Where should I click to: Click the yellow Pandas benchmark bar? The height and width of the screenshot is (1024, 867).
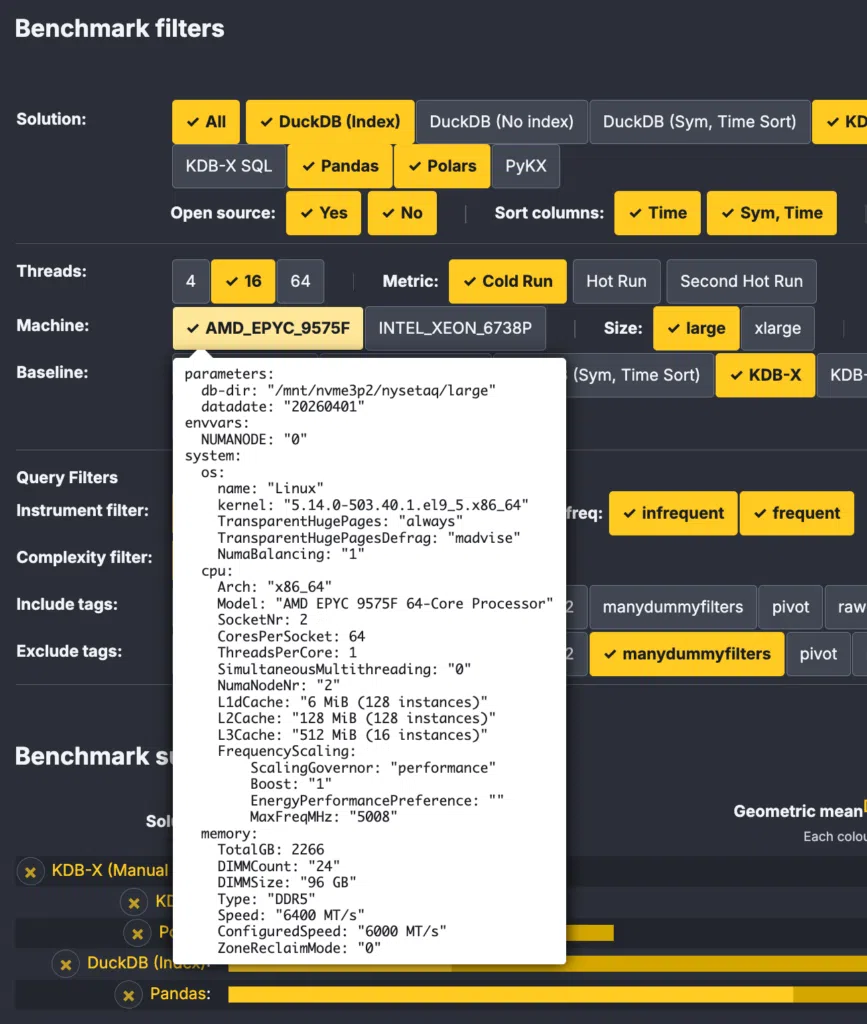click(547, 995)
